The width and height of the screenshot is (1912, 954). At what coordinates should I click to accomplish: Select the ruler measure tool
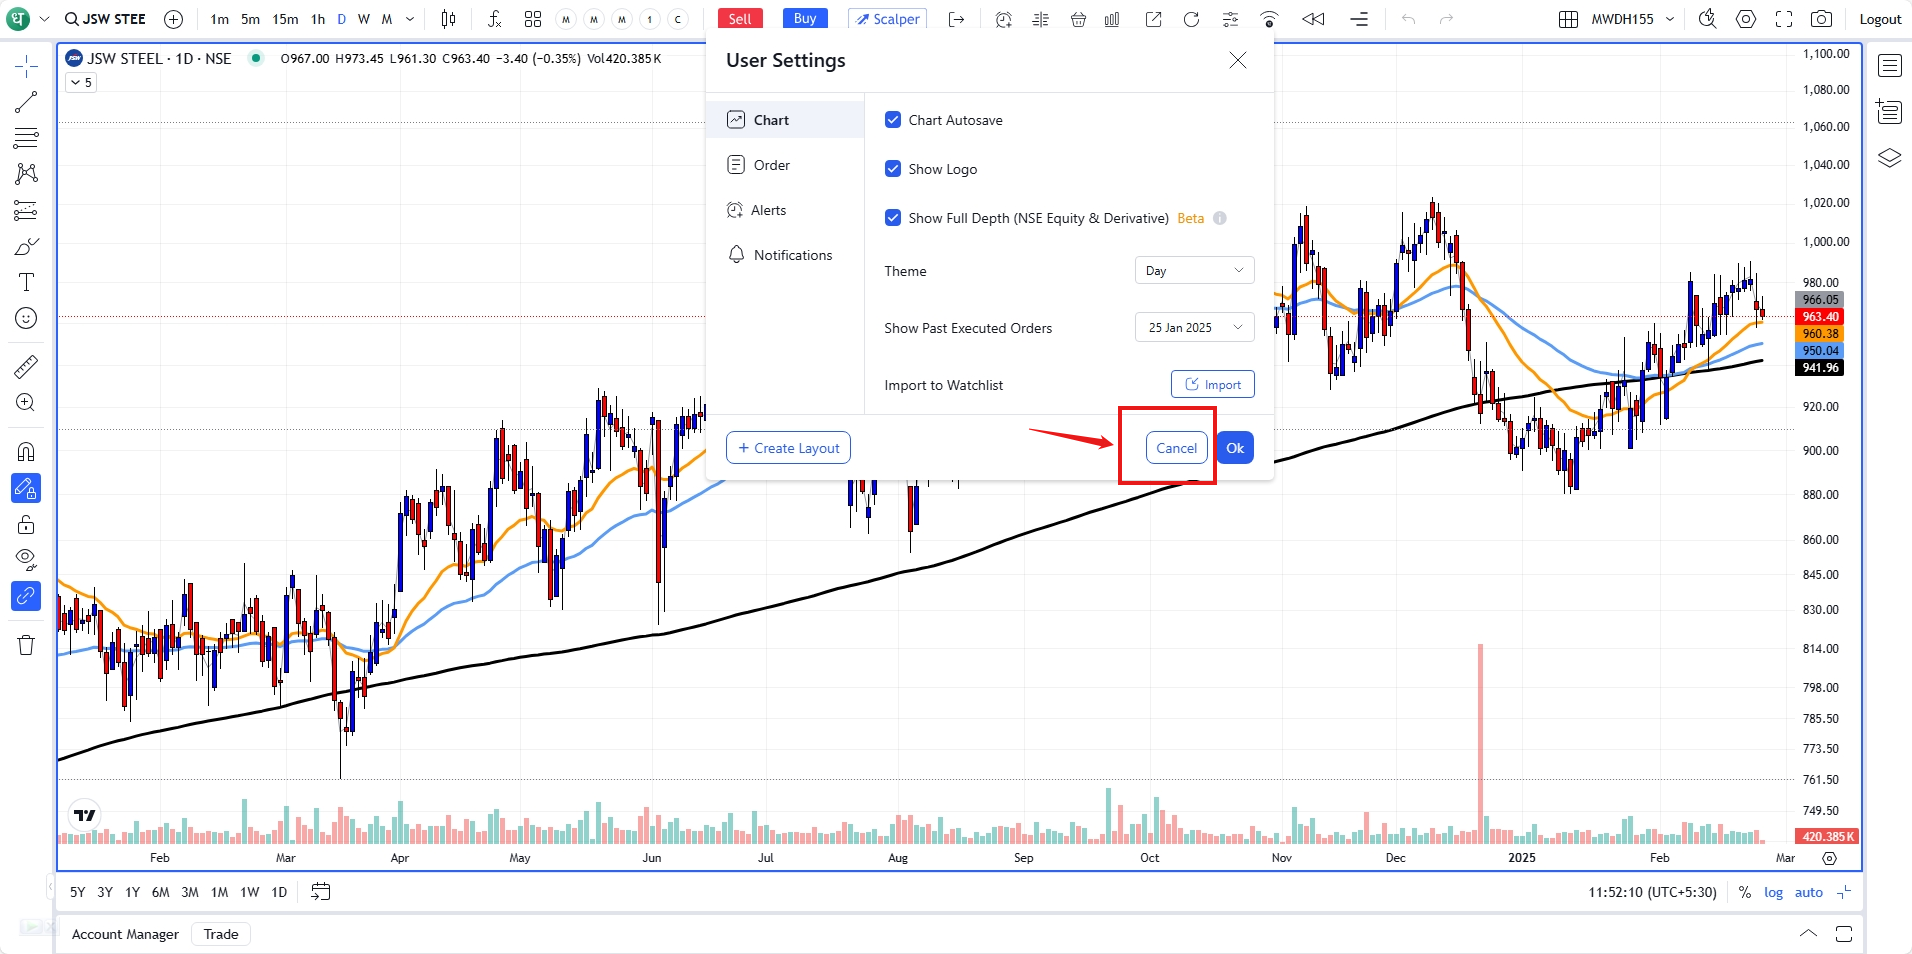tap(26, 366)
